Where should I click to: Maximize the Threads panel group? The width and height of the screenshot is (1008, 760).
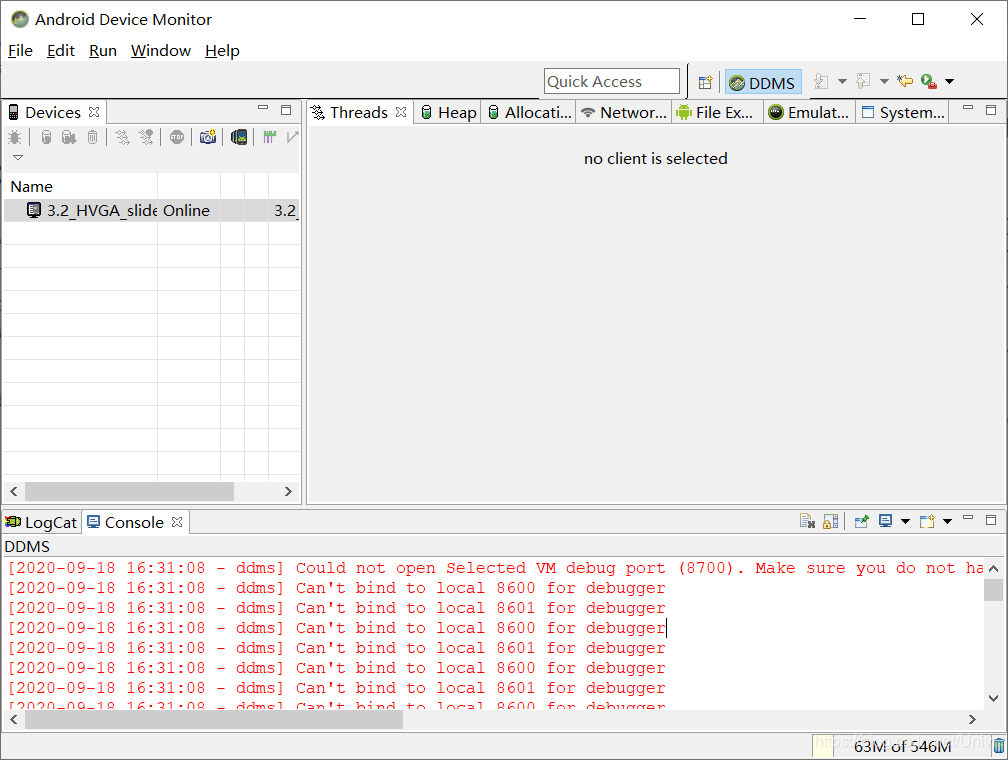[x=991, y=110]
